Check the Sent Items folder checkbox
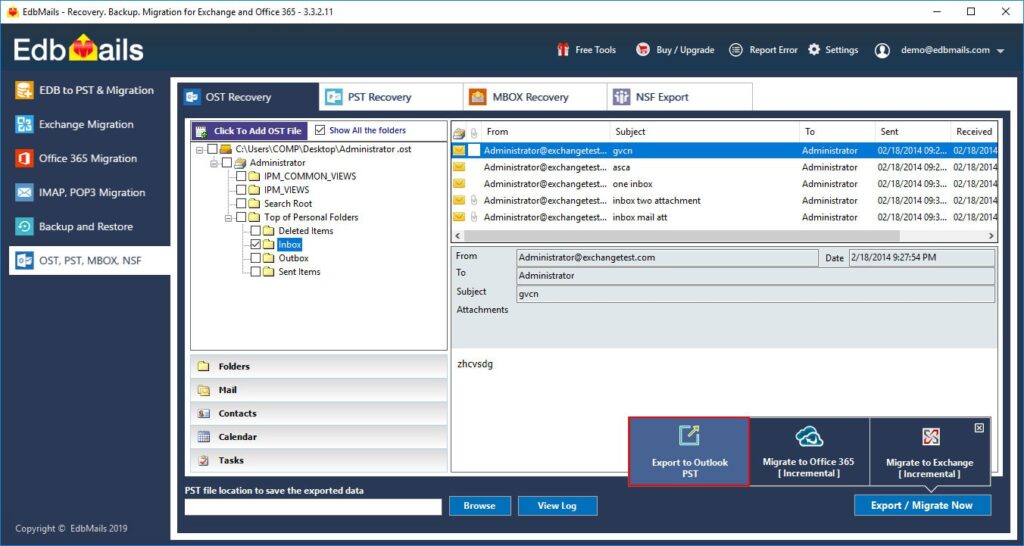Image resolution: width=1024 pixels, height=546 pixels. [255, 272]
